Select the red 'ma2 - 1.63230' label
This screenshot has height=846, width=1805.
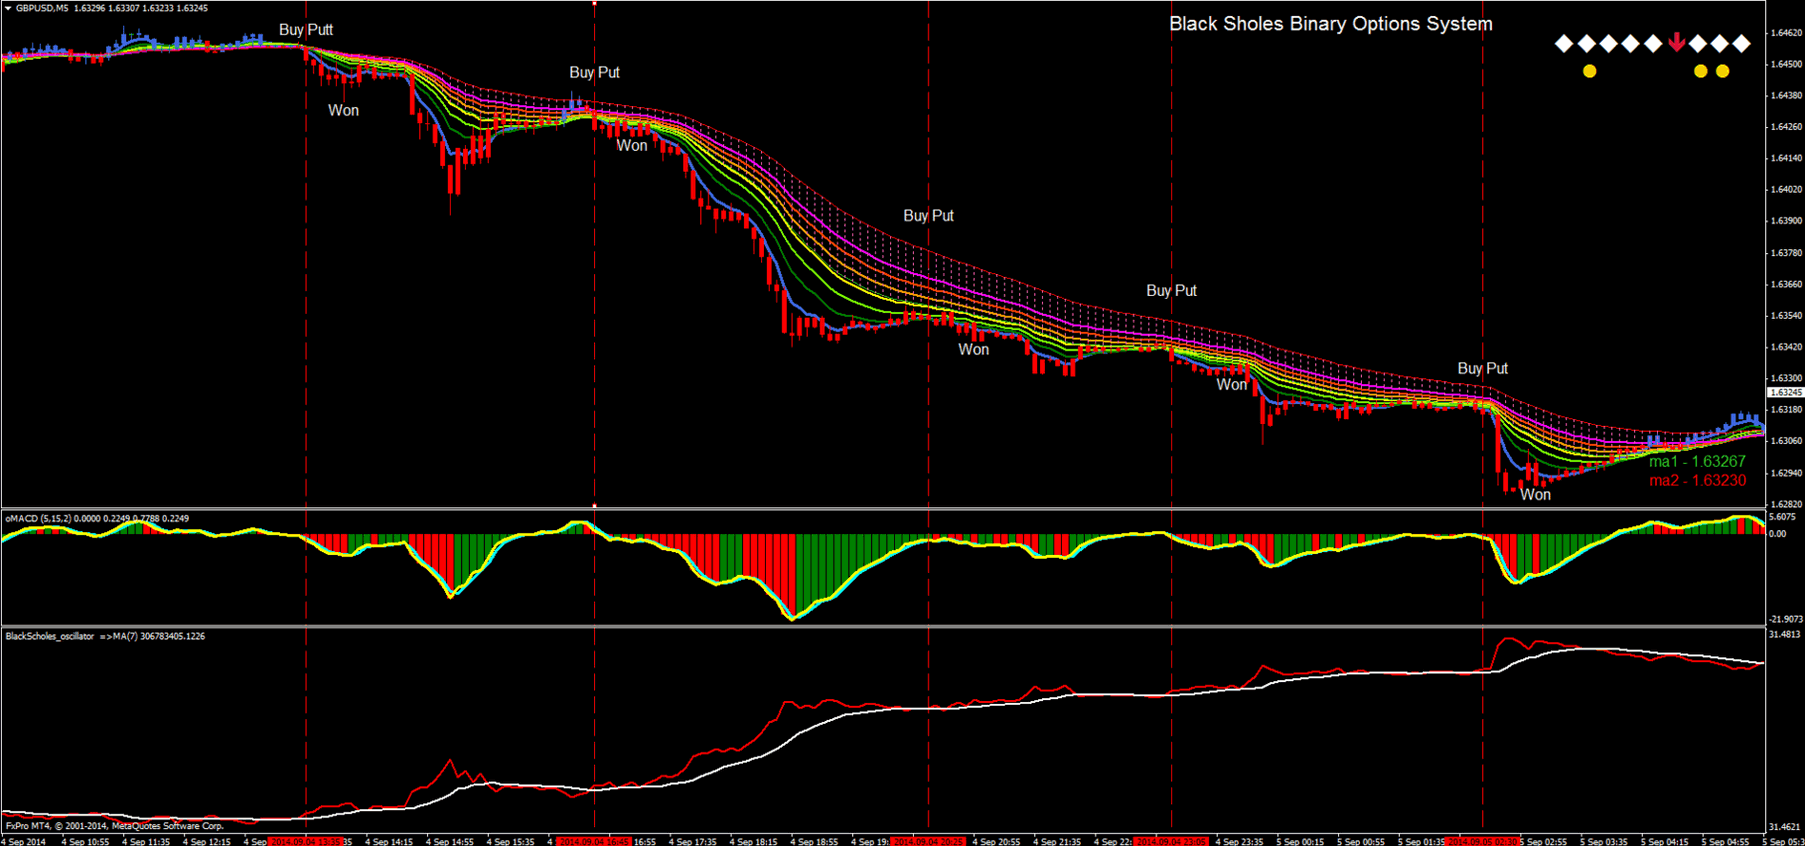(1697, 480)
